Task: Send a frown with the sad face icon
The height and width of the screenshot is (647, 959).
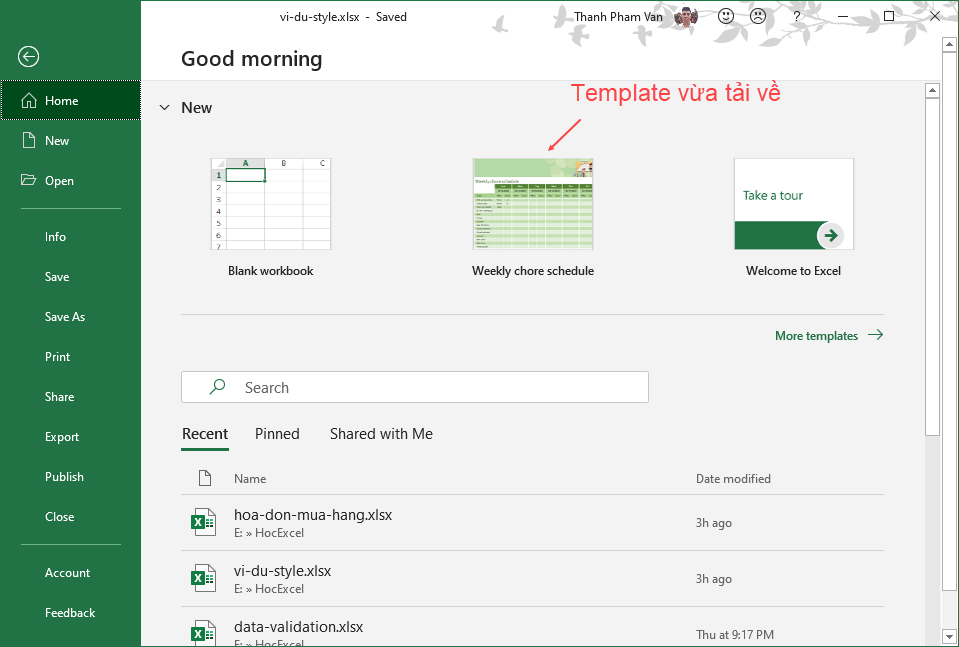Action: pyautogui.click(x=758, y=17)
